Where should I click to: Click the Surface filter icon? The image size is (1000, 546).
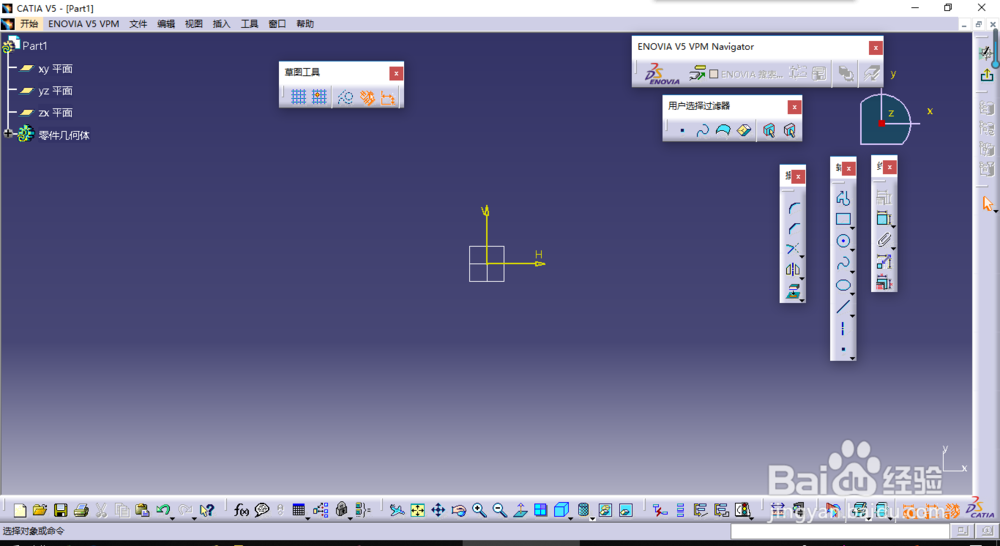point(723,131)
